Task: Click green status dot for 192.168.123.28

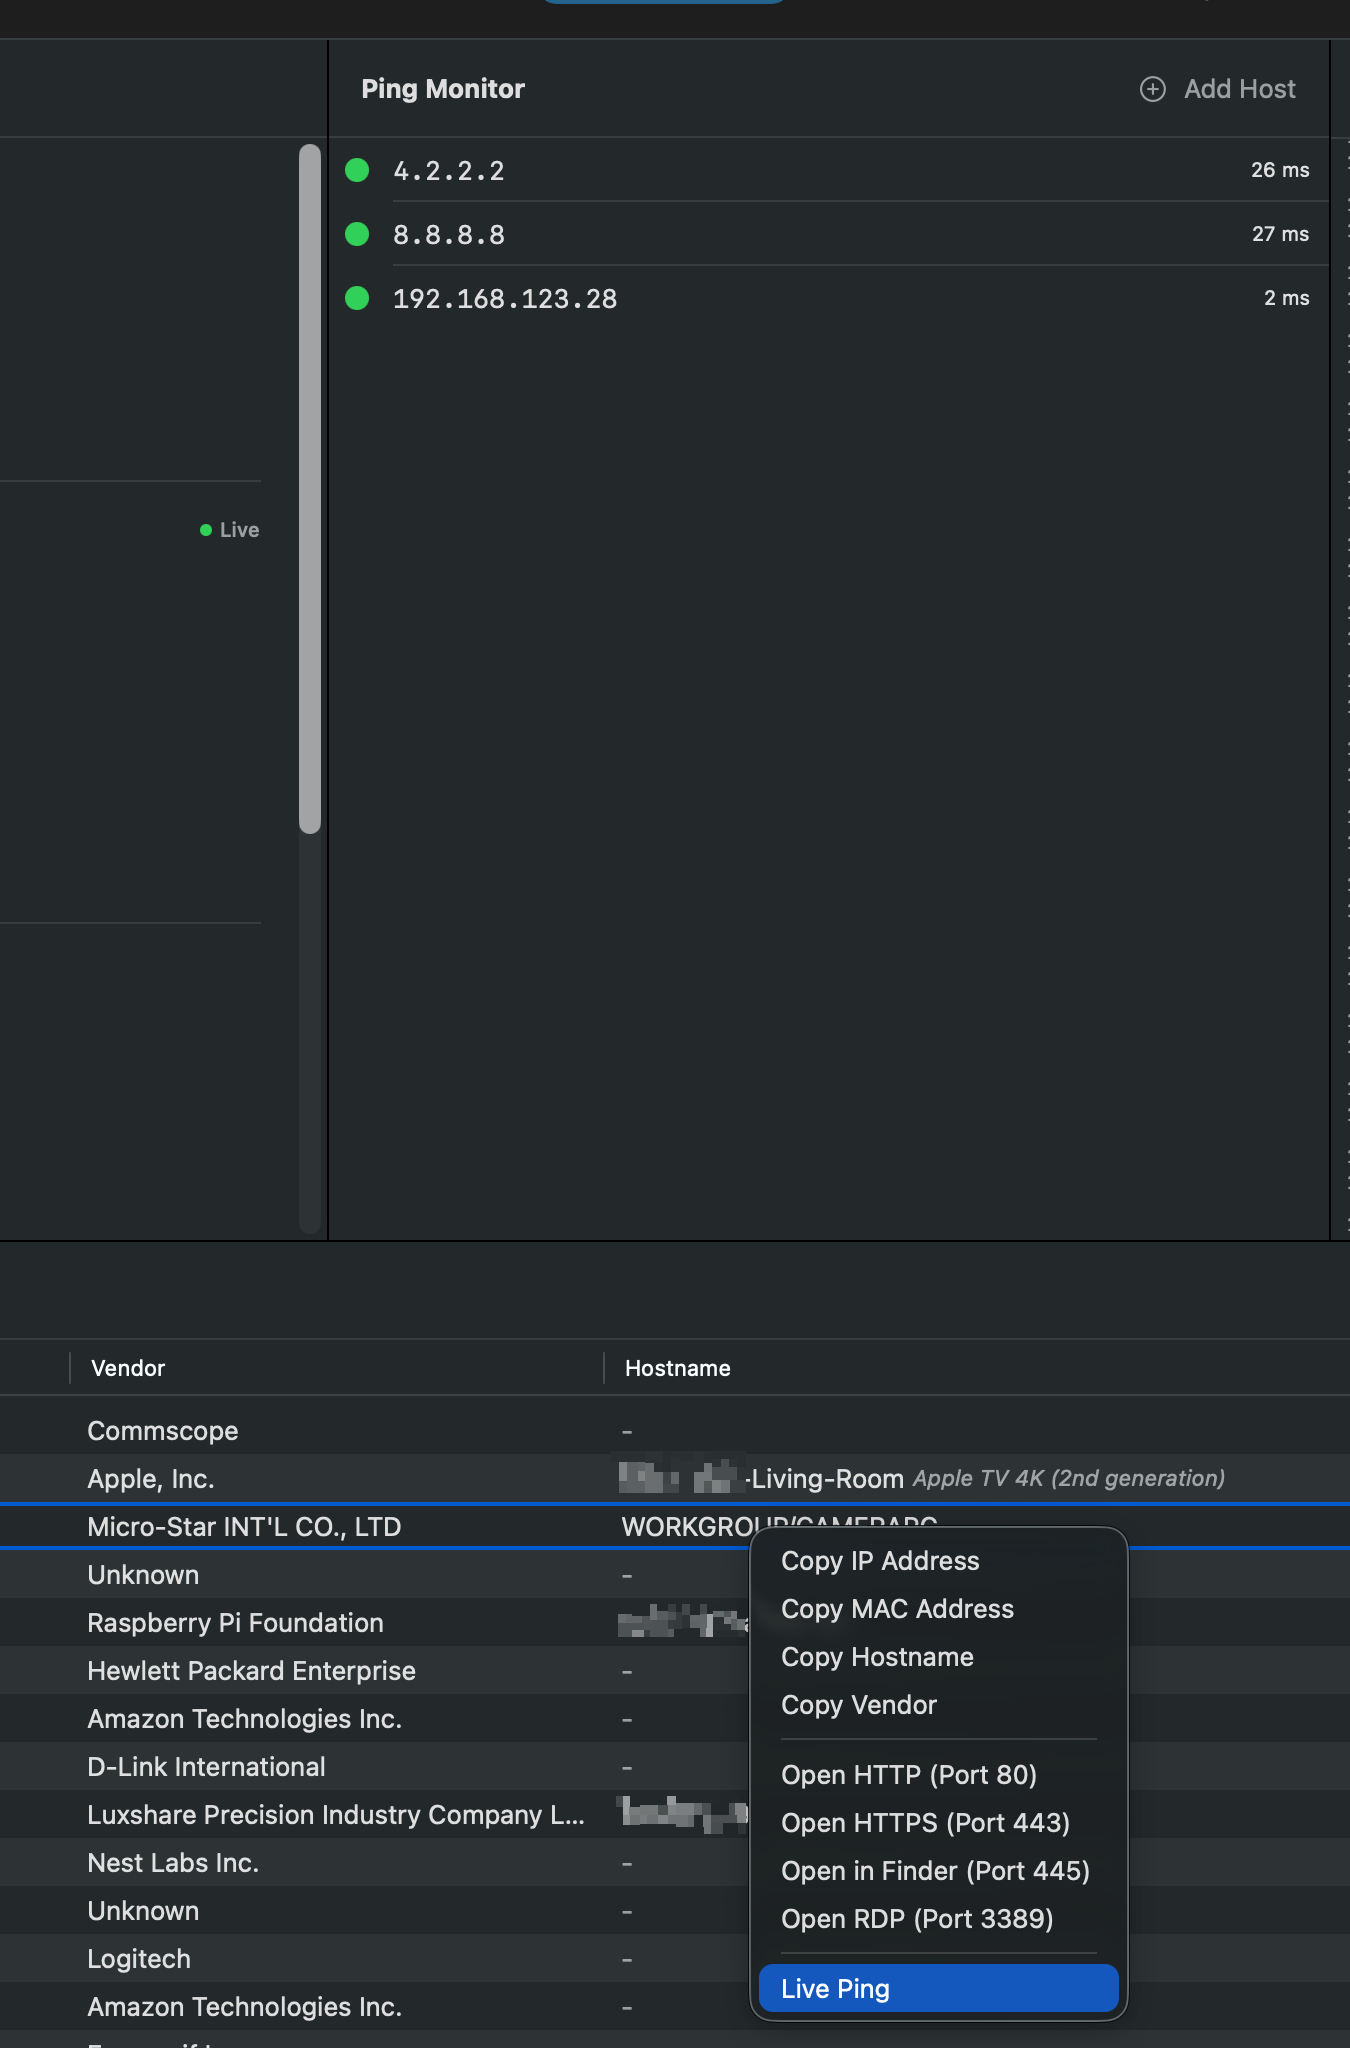Action: tap(357, 298)
